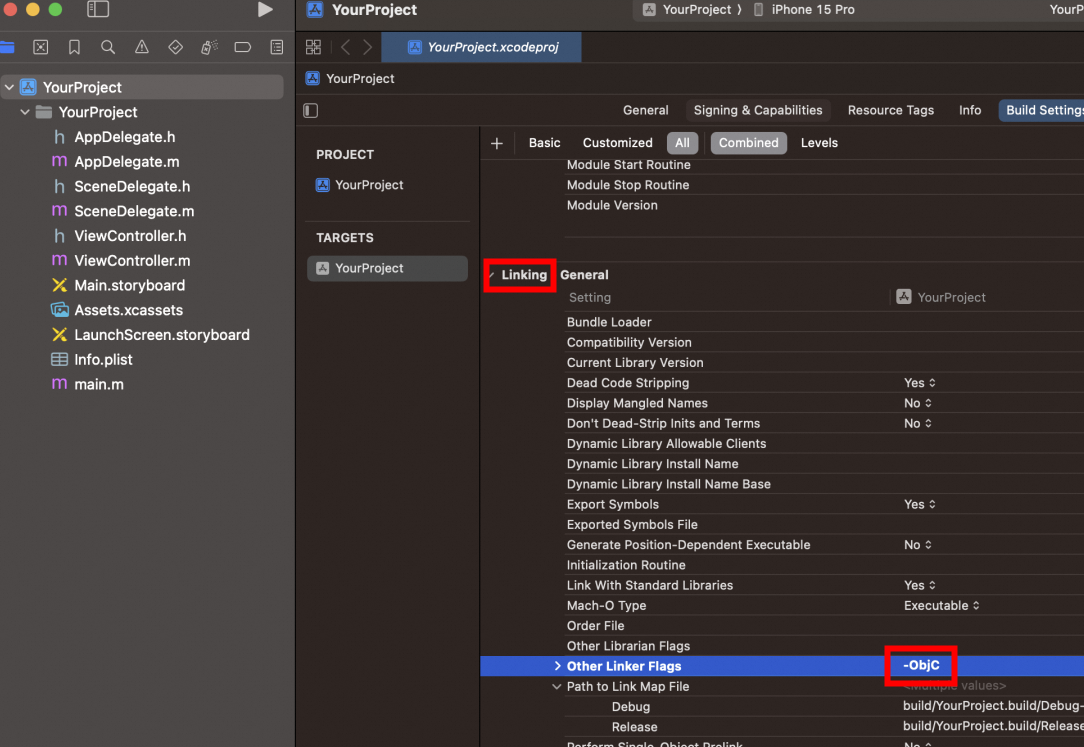Switch to Signing & Capabilities tab
1084x747 pixels.
coord(758,111)
